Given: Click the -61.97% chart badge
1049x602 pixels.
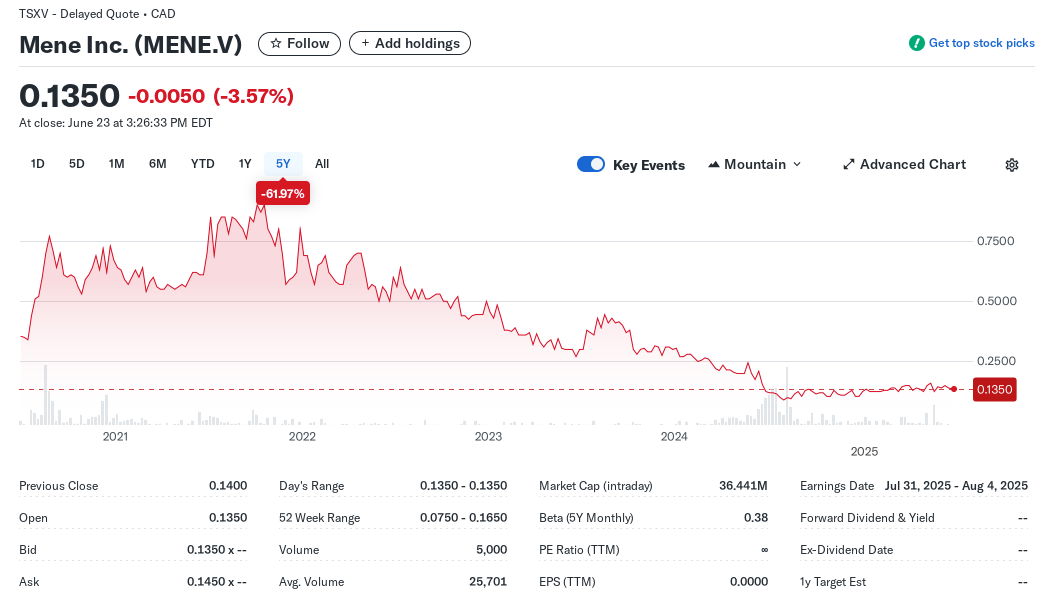Looking at the screenshot, I should tap(283, 194).
